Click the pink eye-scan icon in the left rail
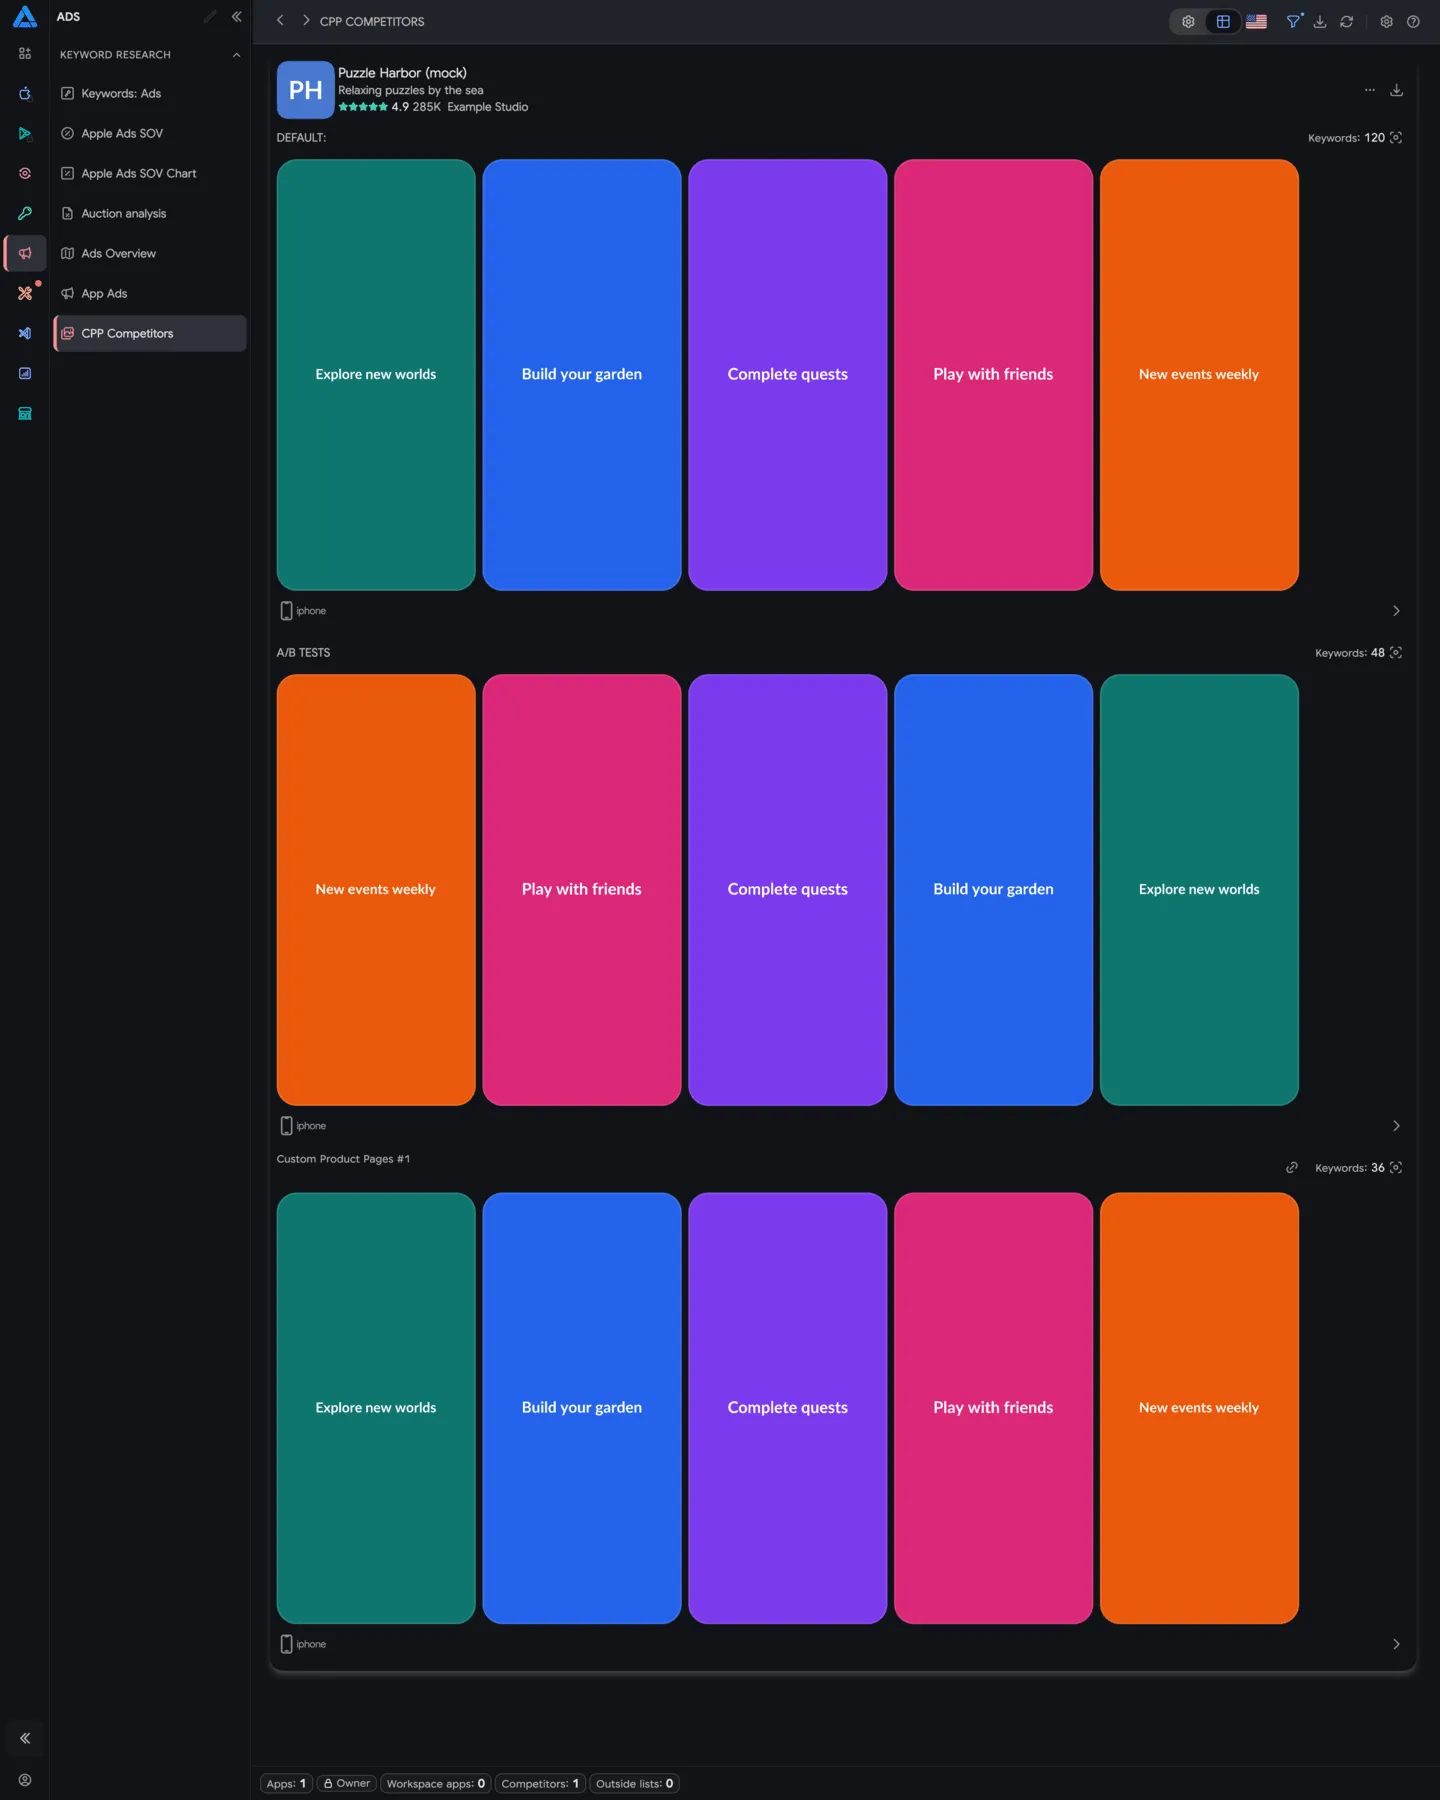This screenshot has height=1800, width=1440. (x=25, y=173)
